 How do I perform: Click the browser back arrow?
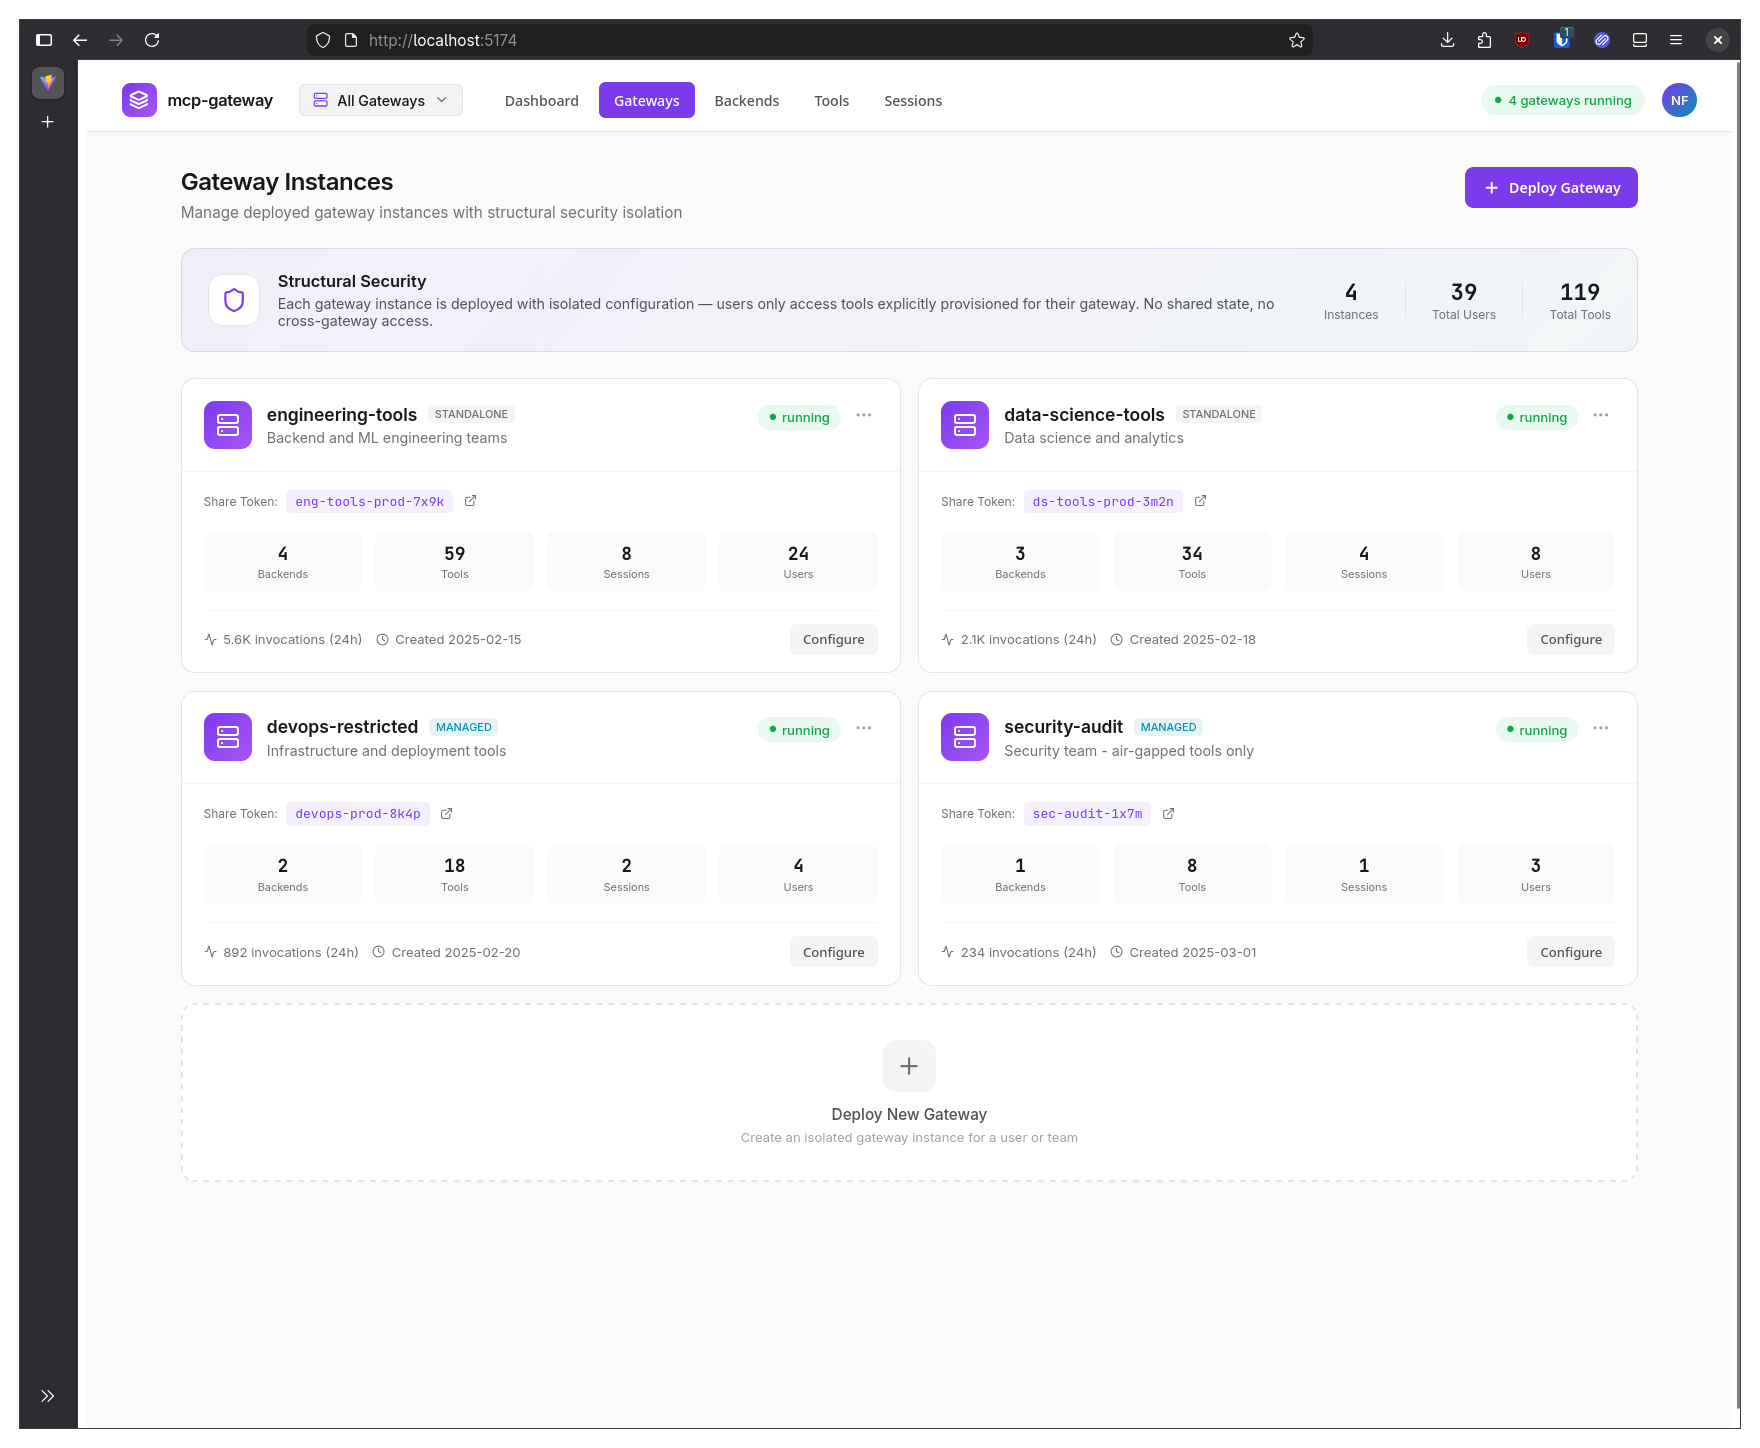pos(80,40)
